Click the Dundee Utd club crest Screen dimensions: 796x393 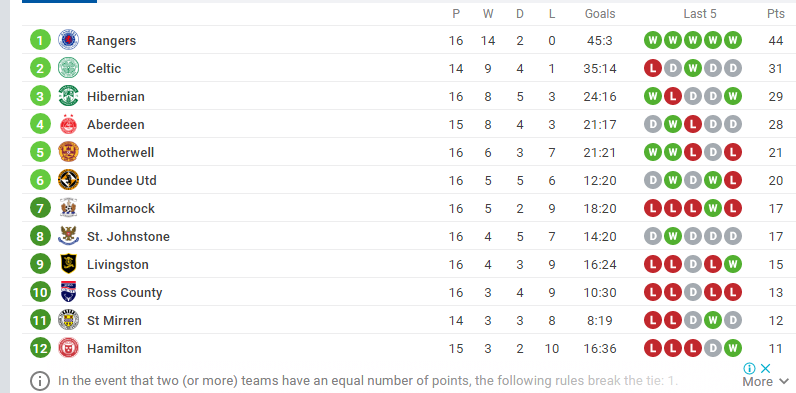click(x=69, y=180)
